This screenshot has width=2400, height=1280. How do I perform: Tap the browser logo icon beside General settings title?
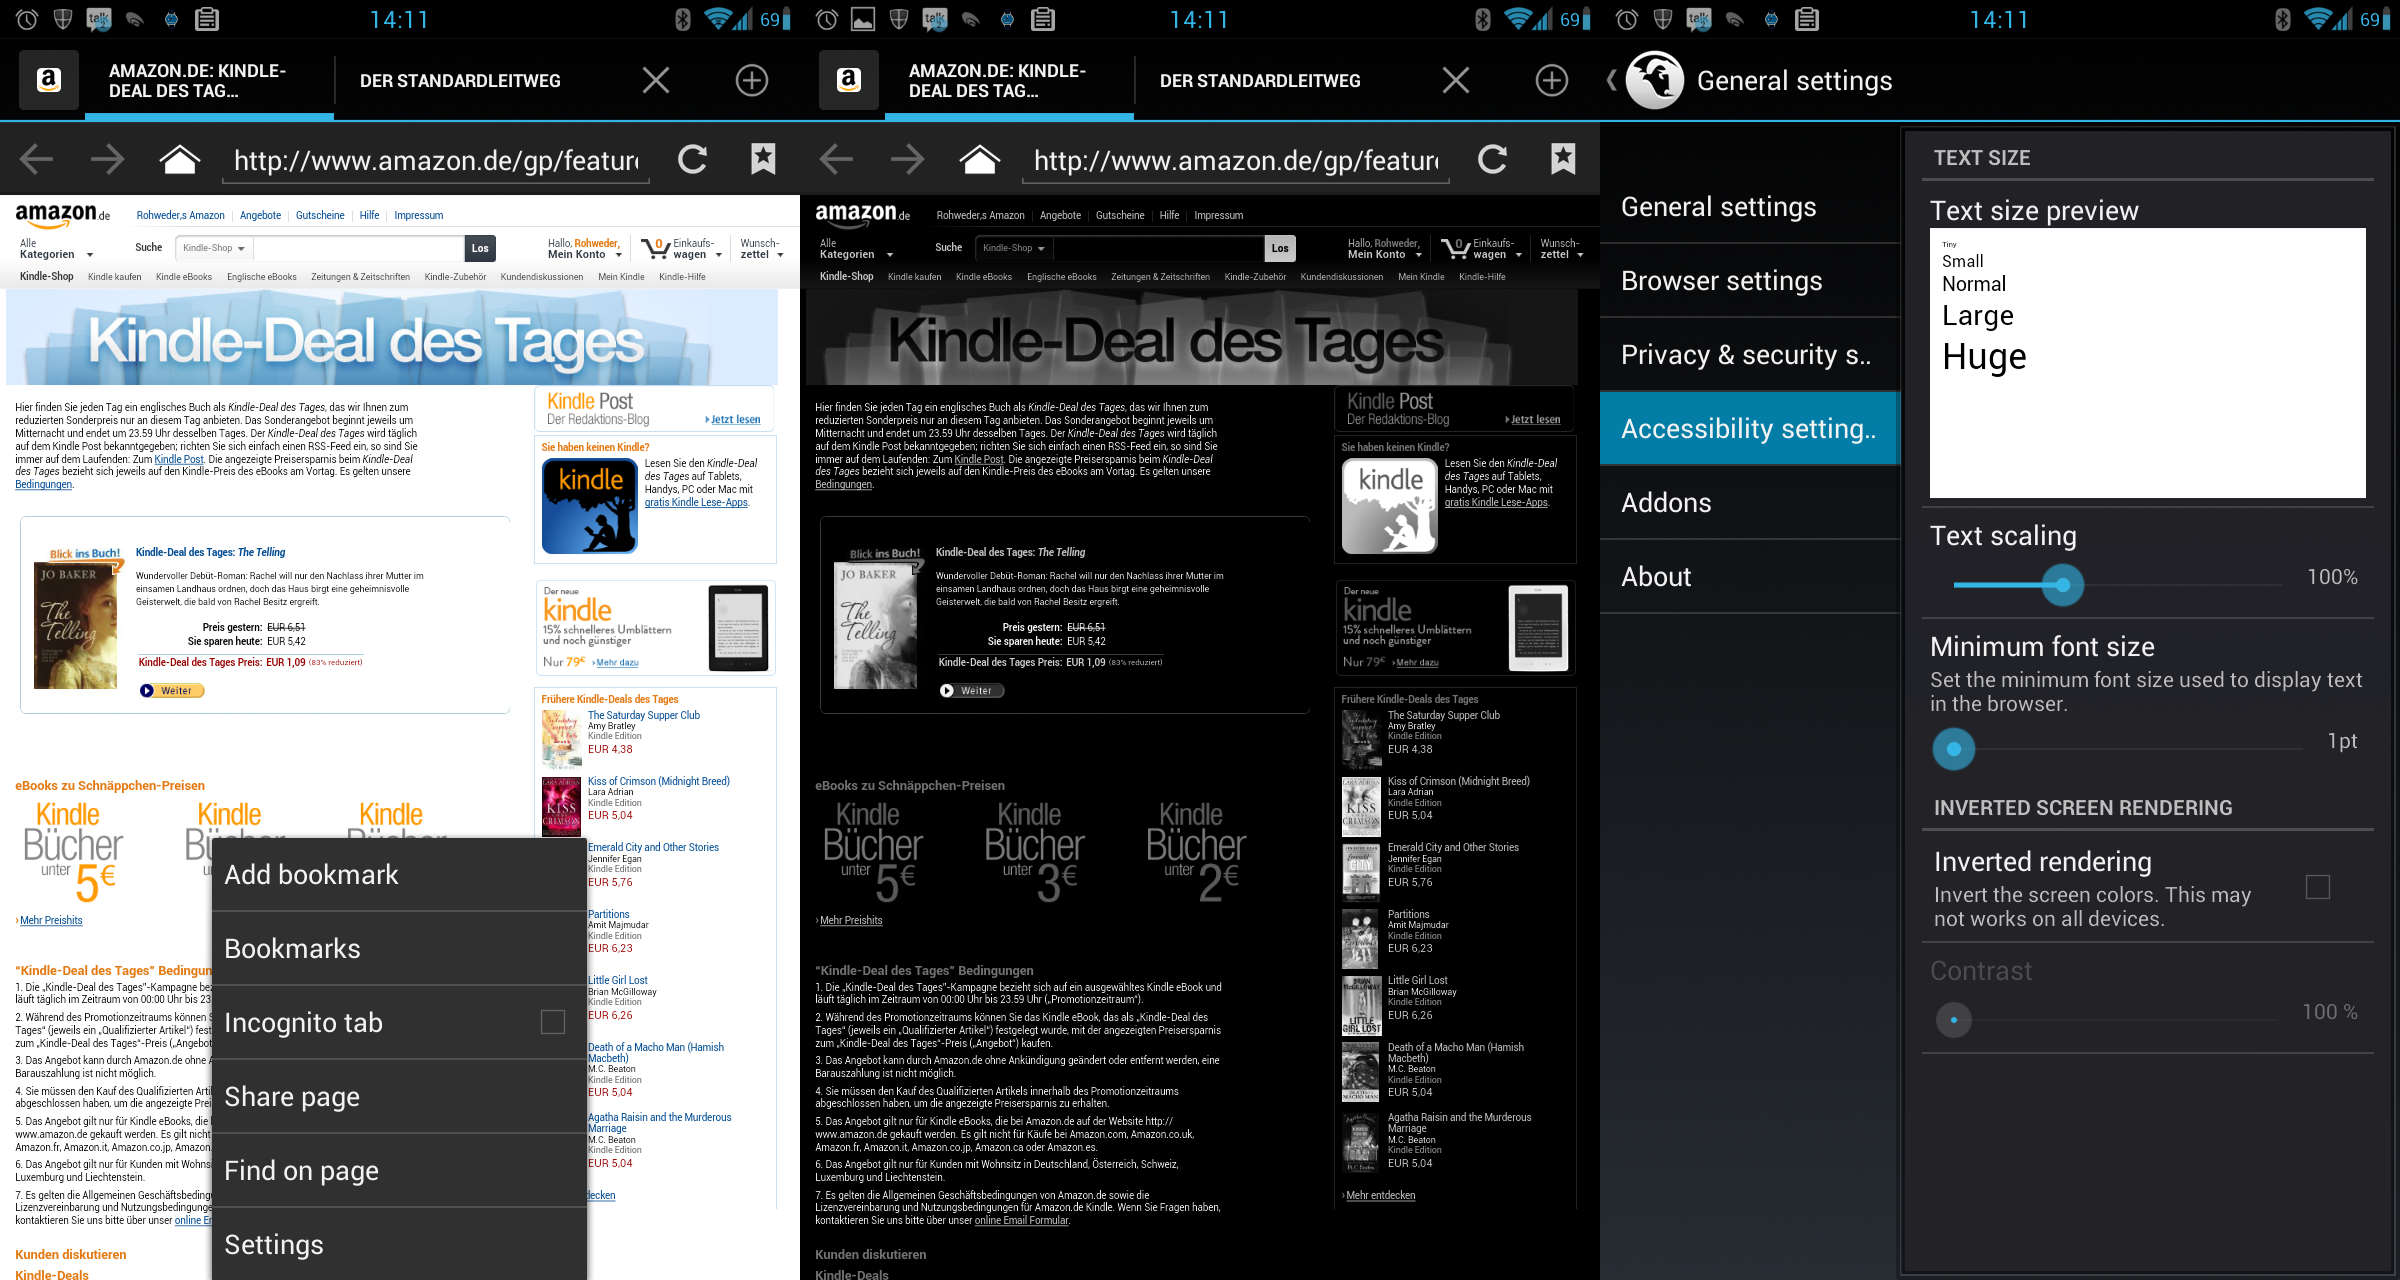(1655, 80)
